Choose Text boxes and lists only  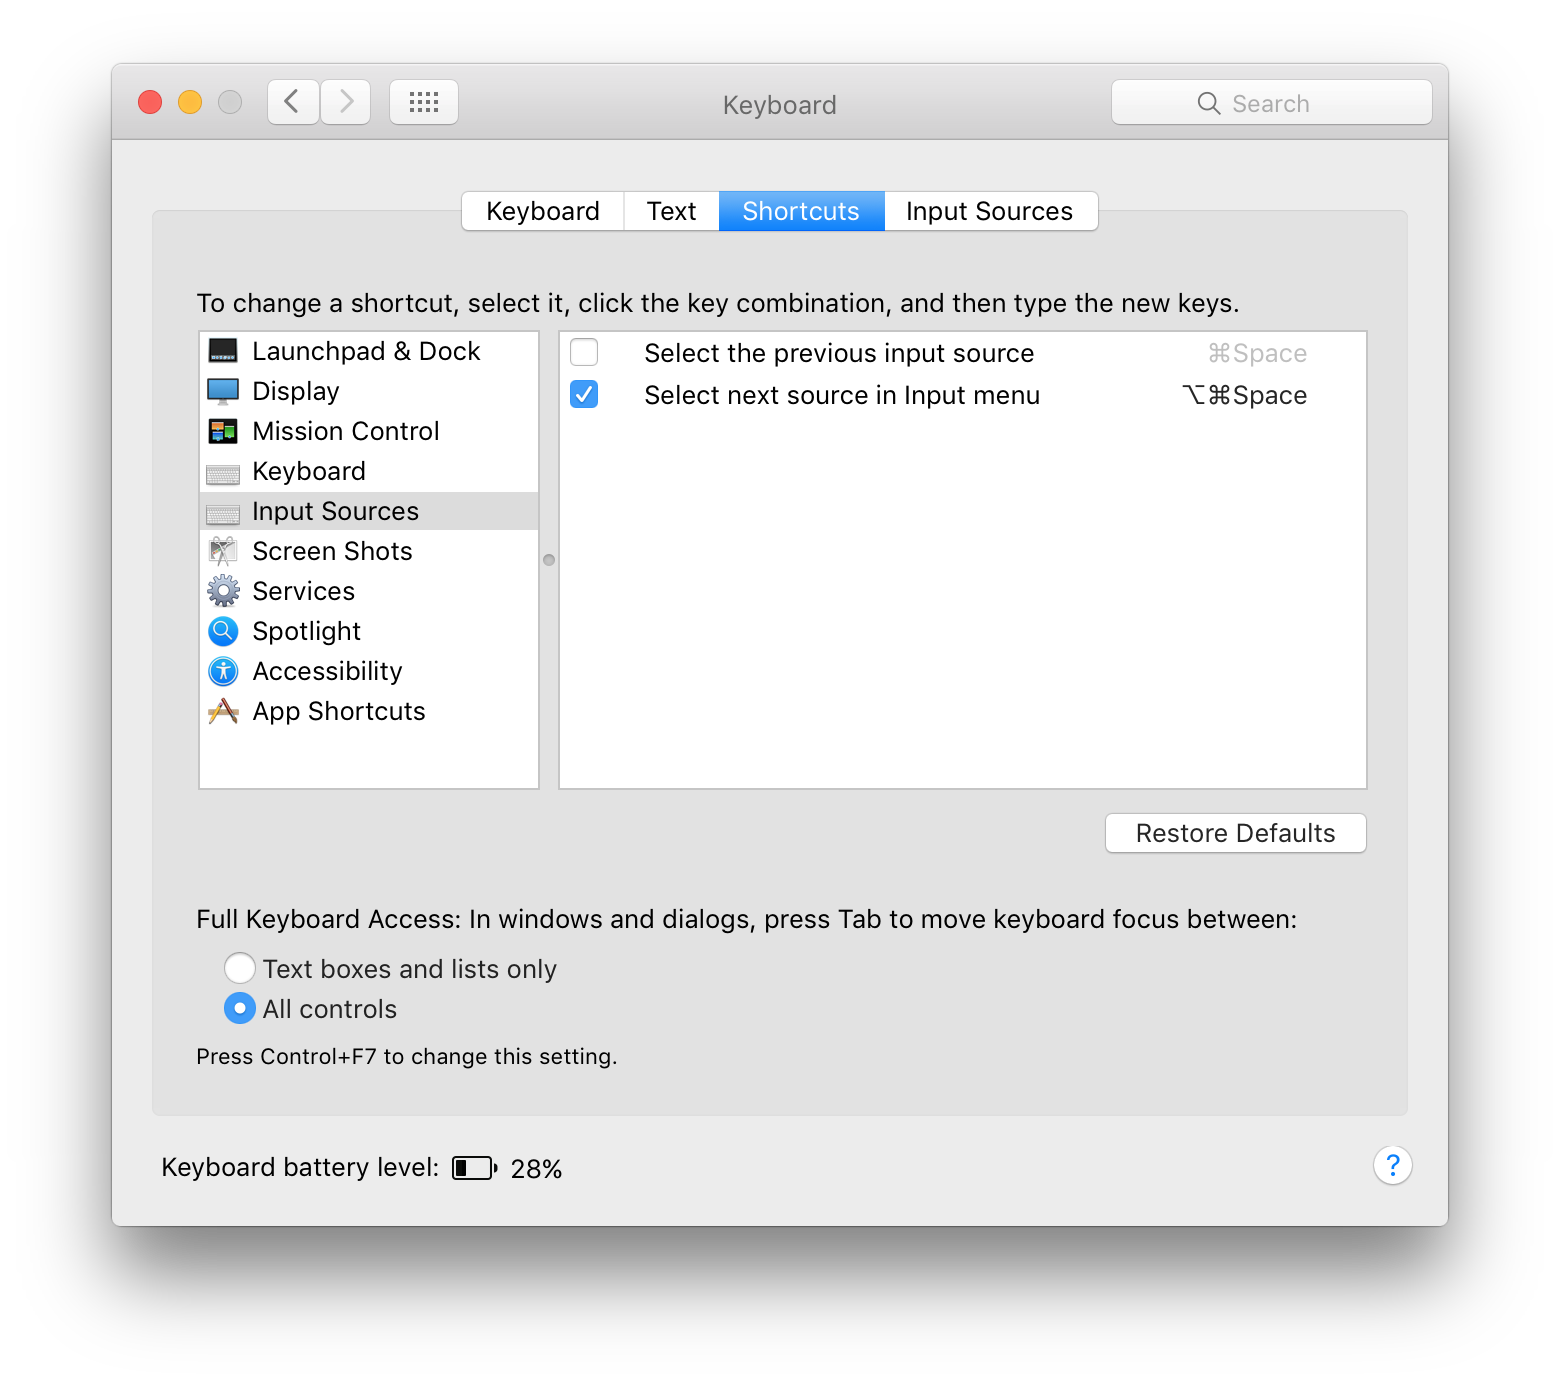pyautogui.click(x=239, y=968)
